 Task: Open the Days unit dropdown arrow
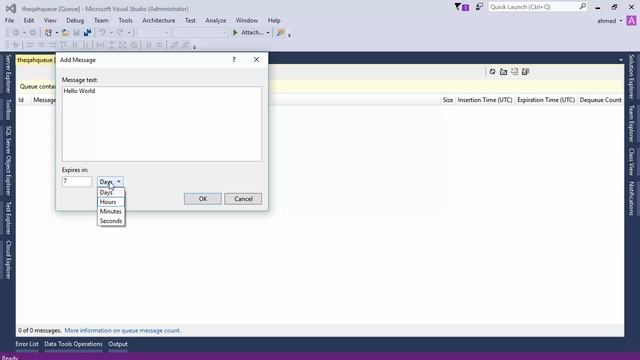(x=119, y=182)
